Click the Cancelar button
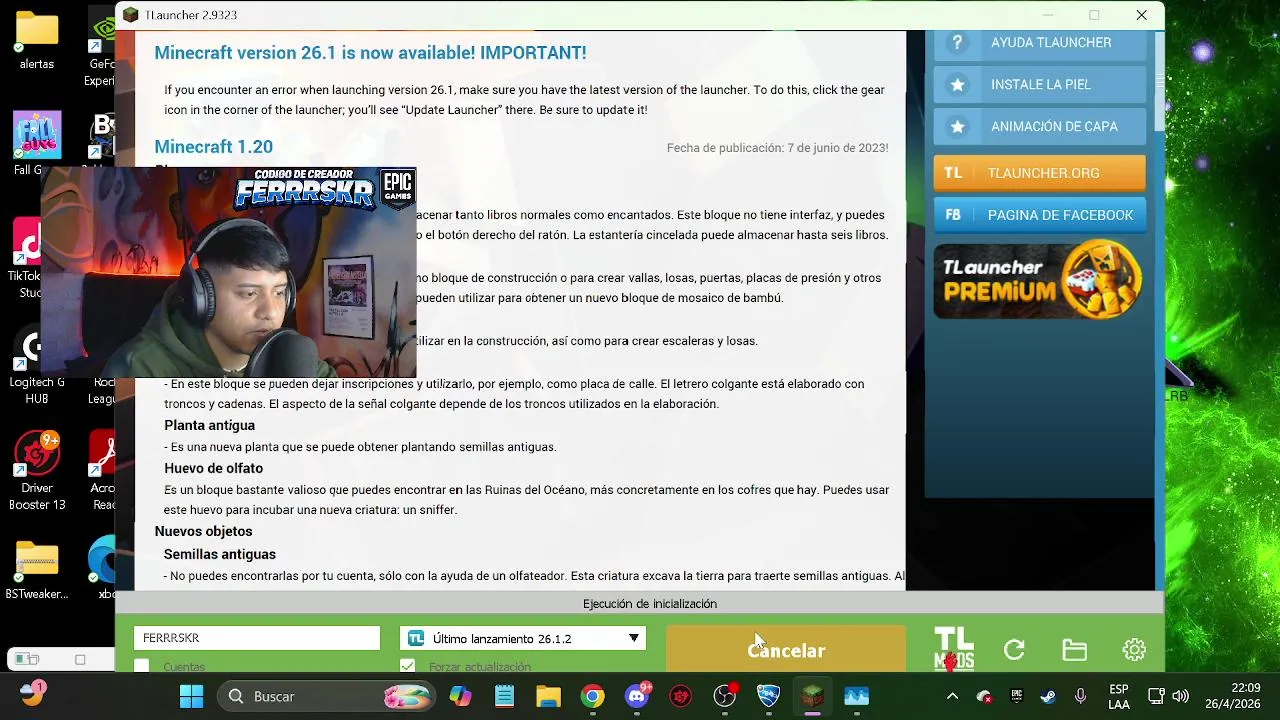1280x720 pixels. click(786, 650)
